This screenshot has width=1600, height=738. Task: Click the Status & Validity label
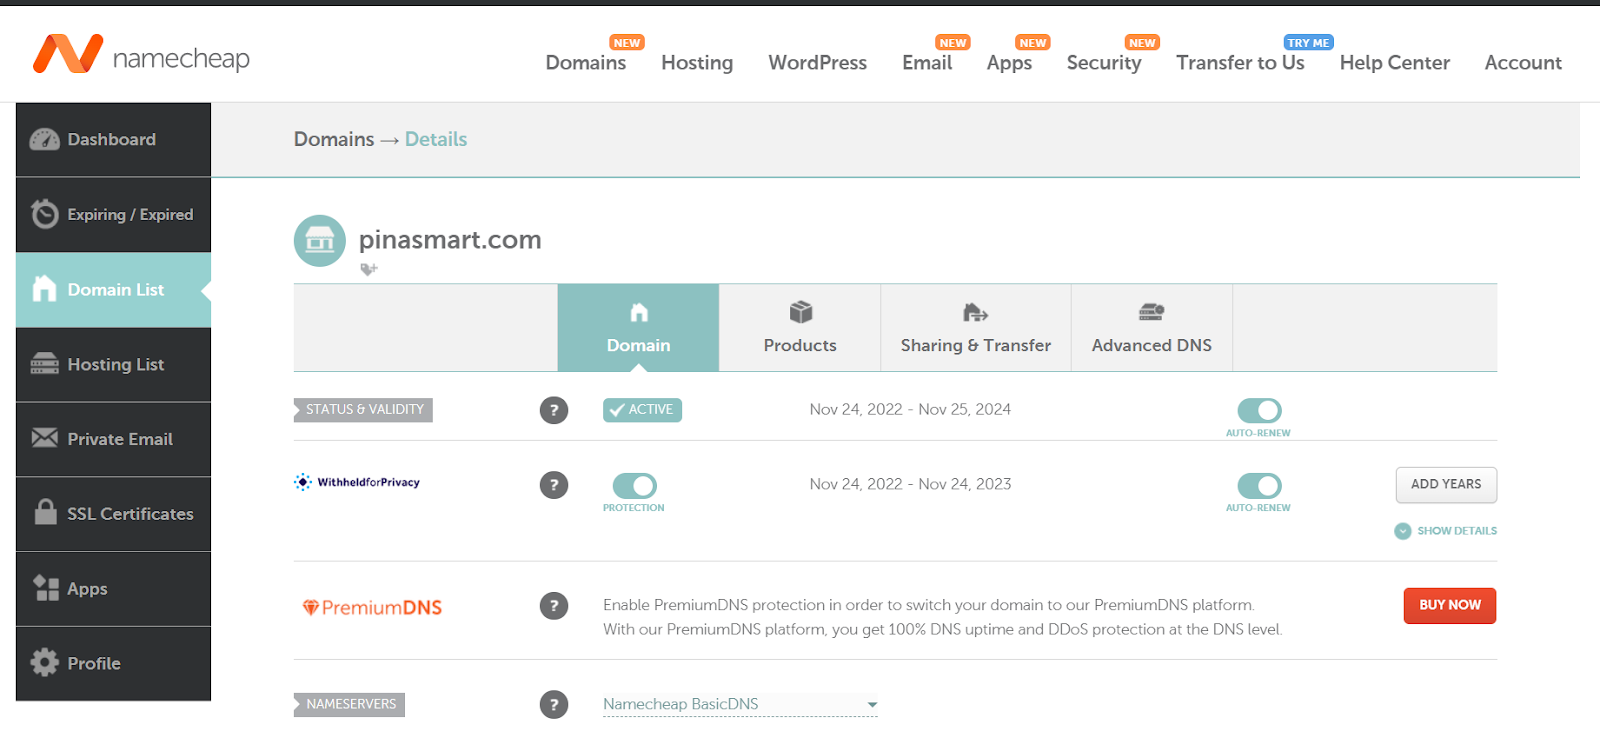point(364,410)
